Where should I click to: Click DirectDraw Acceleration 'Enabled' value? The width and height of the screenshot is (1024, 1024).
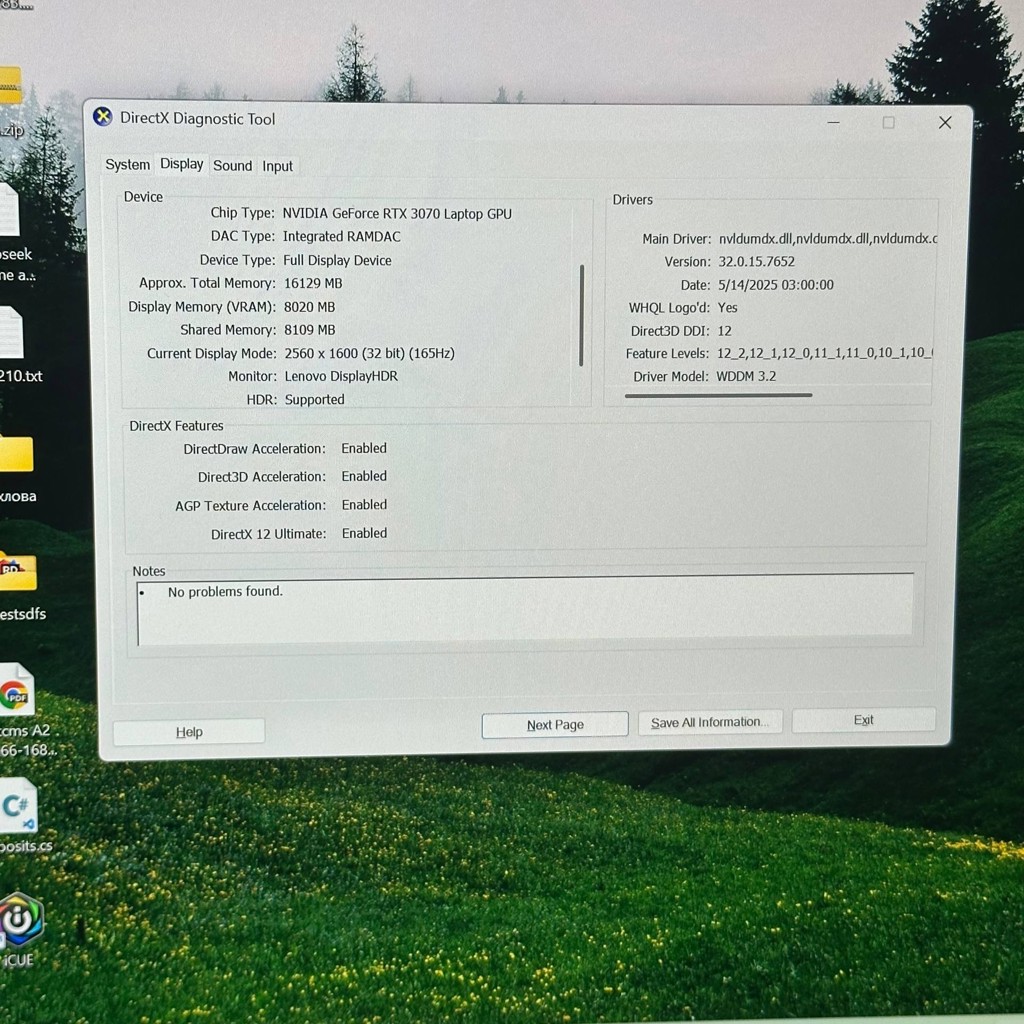(x=364, y=448)
